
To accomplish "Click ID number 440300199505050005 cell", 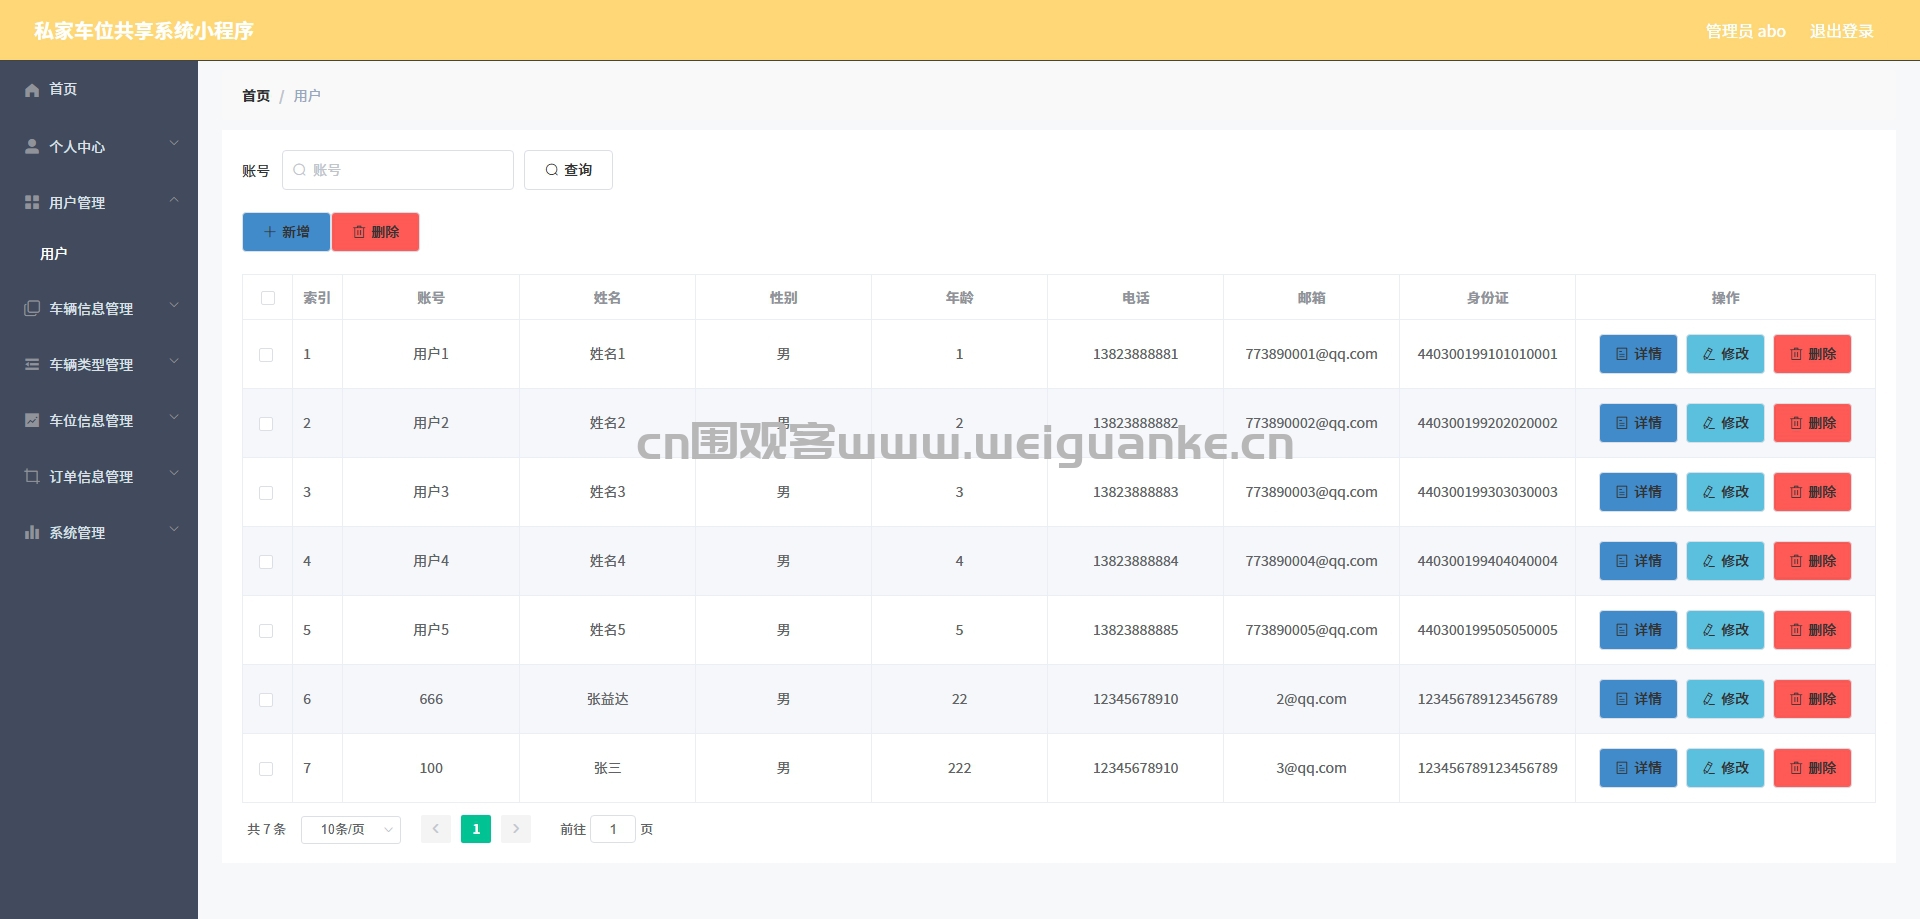I will point(1487,630).
